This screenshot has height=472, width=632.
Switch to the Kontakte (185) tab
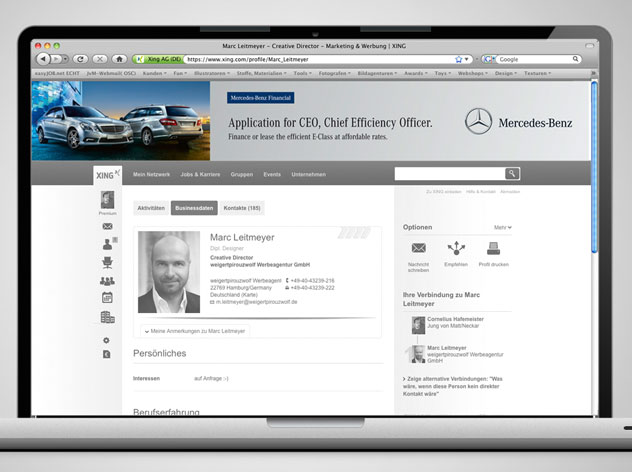242,208
